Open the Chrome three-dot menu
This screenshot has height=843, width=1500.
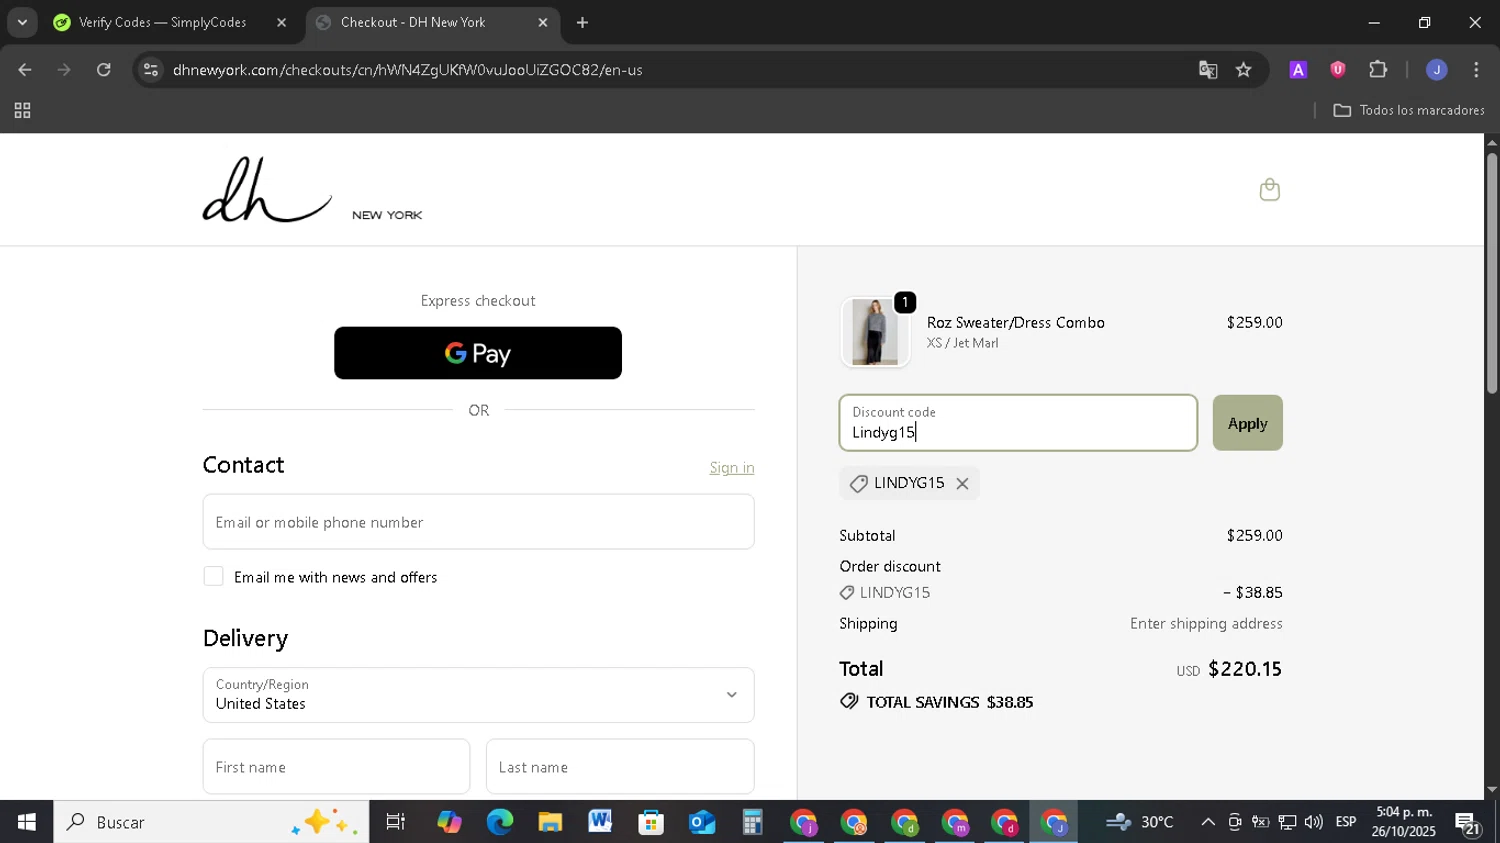tap(1476, 70)
